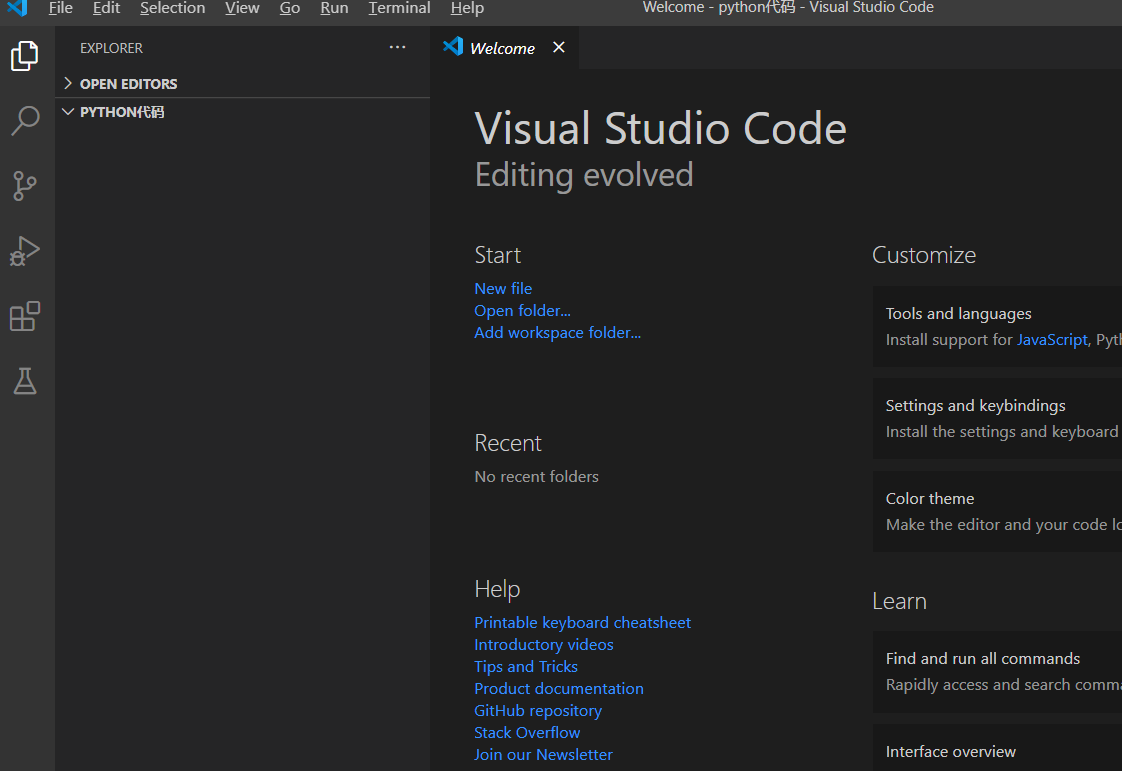
Task: Expand the Open Editors section
Action: (x=128, y=84)
